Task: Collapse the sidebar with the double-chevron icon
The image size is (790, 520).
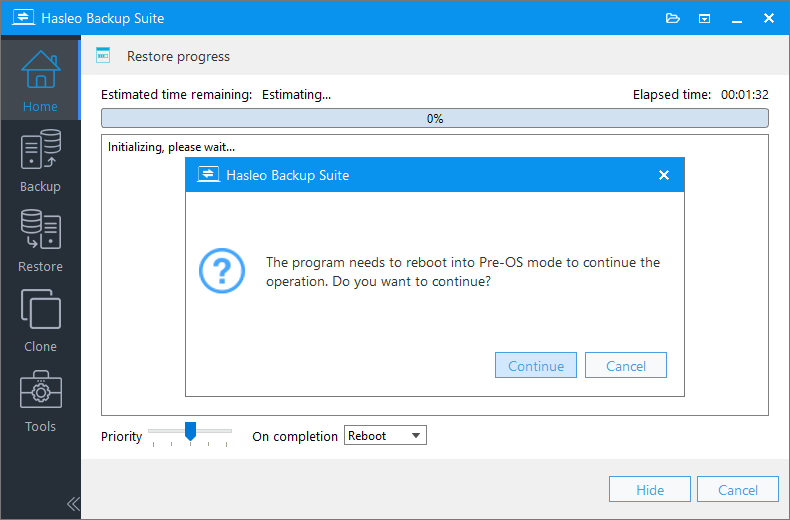Action: pos(73,503)
